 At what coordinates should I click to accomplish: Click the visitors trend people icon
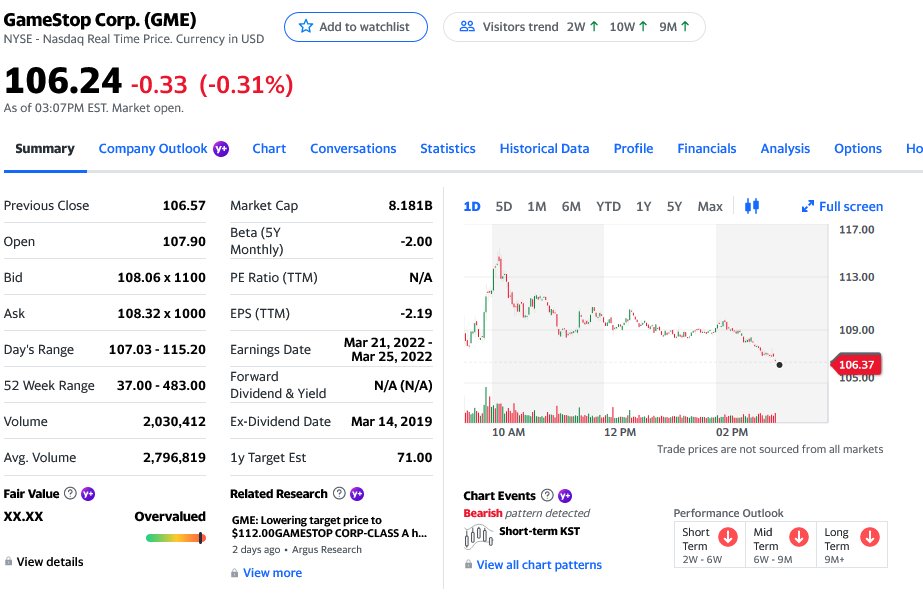467,26
